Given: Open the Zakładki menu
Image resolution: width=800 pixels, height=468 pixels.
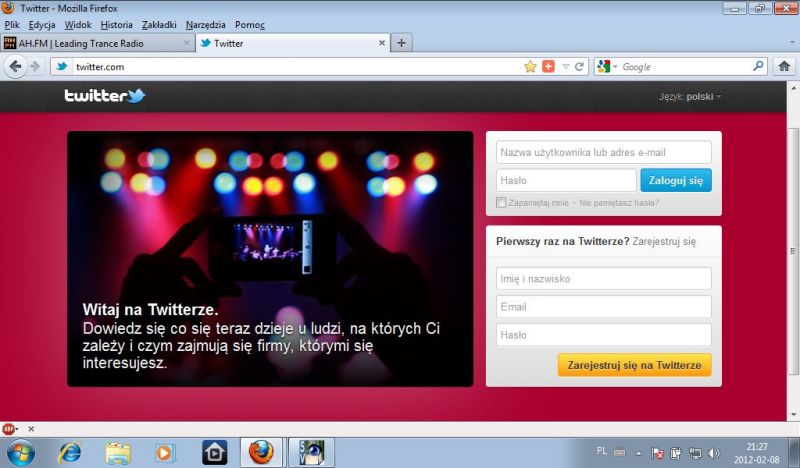Looking at the screenshot, I should pyautogui.click(x=159, y=24).
